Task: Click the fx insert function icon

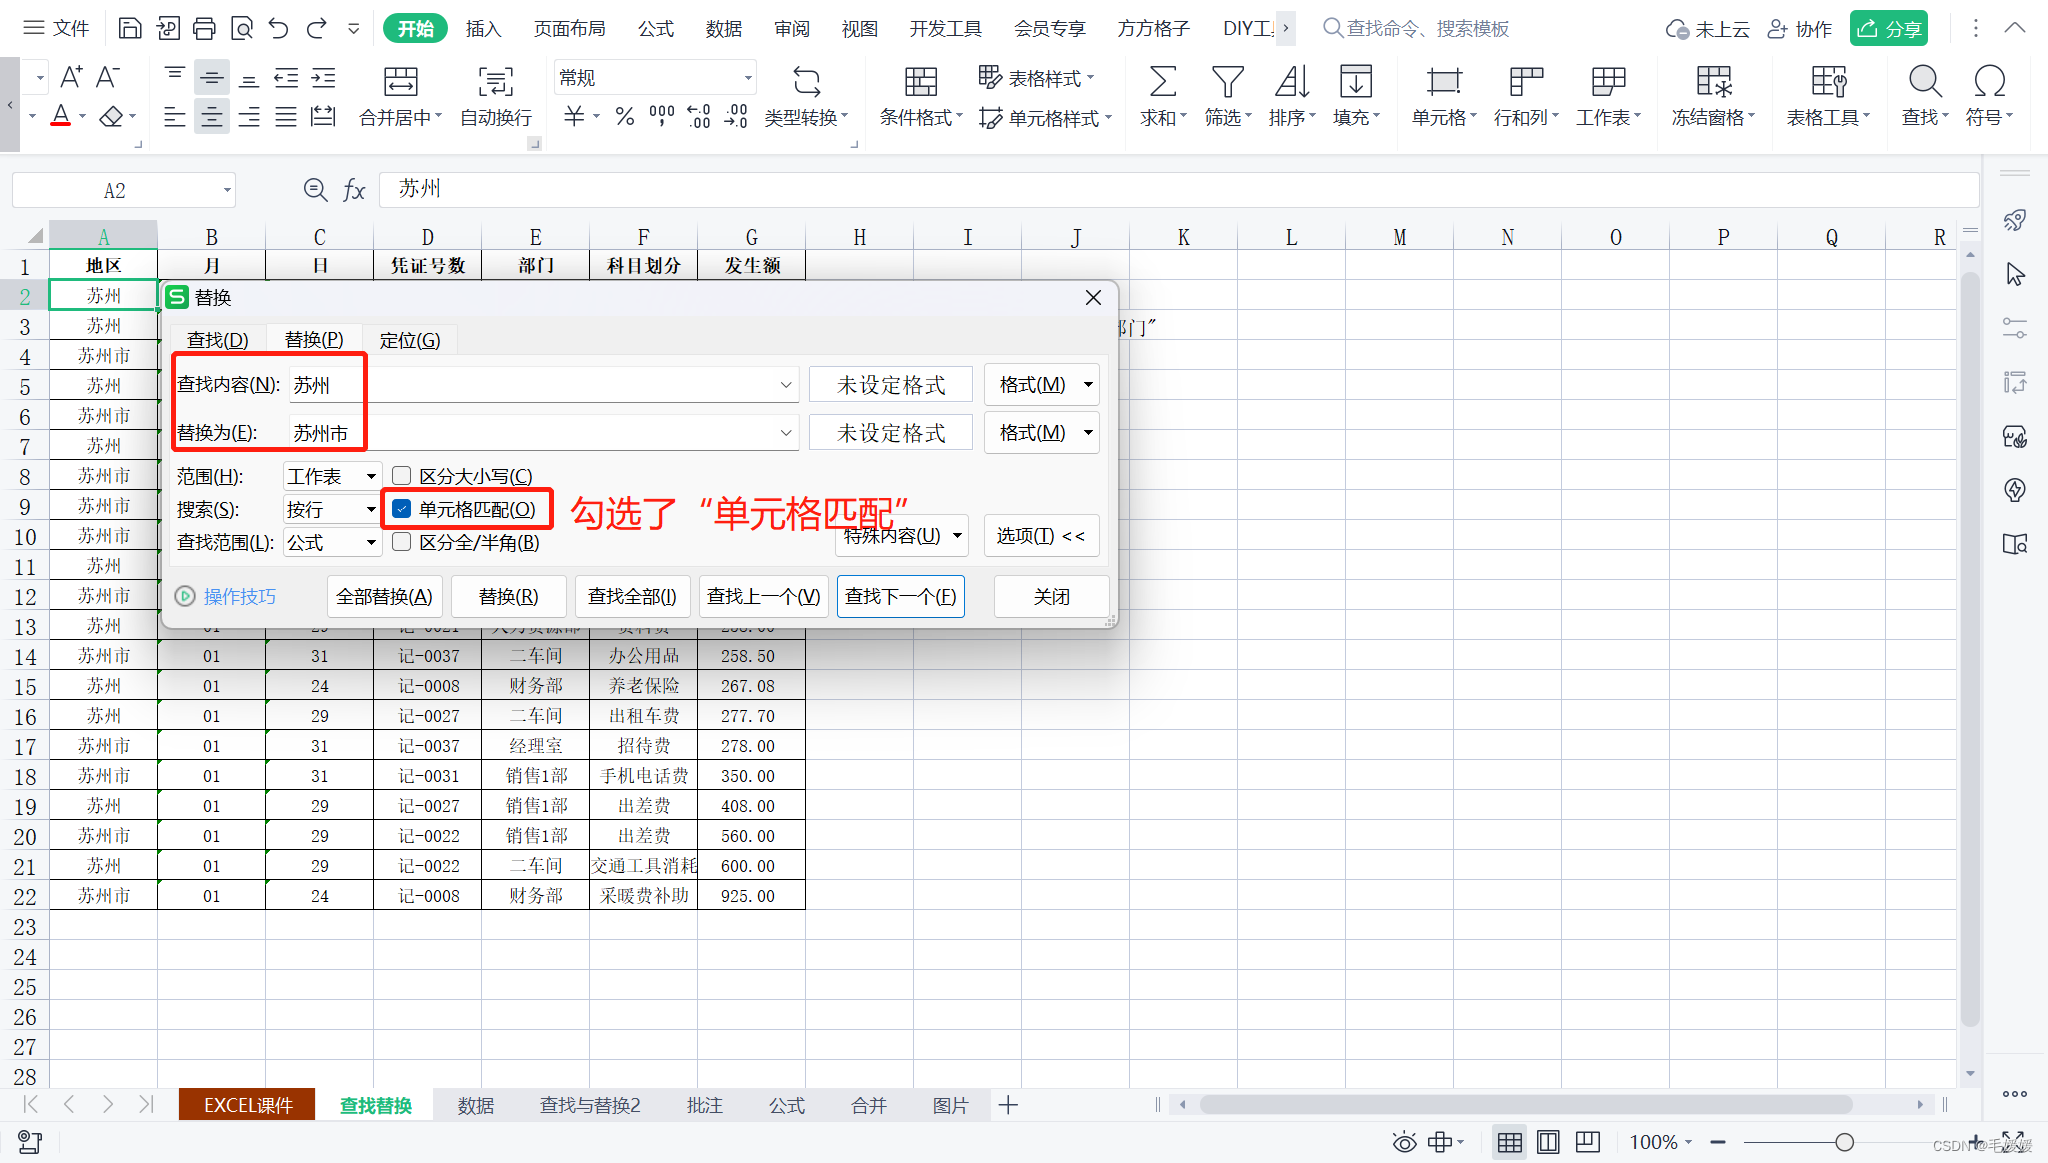Action: pyautogui.click(x=354, y=190)
